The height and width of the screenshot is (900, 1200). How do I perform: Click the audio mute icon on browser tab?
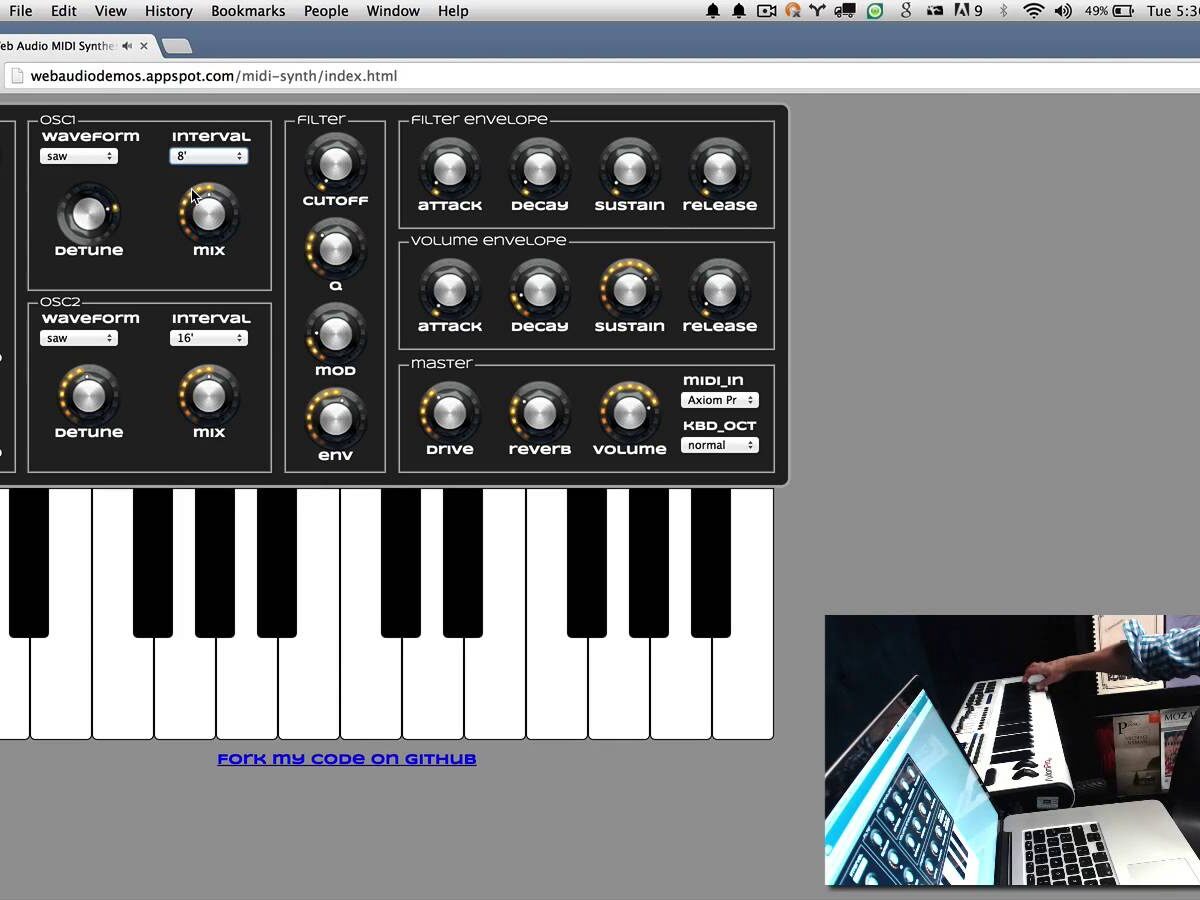click(127, 46)
